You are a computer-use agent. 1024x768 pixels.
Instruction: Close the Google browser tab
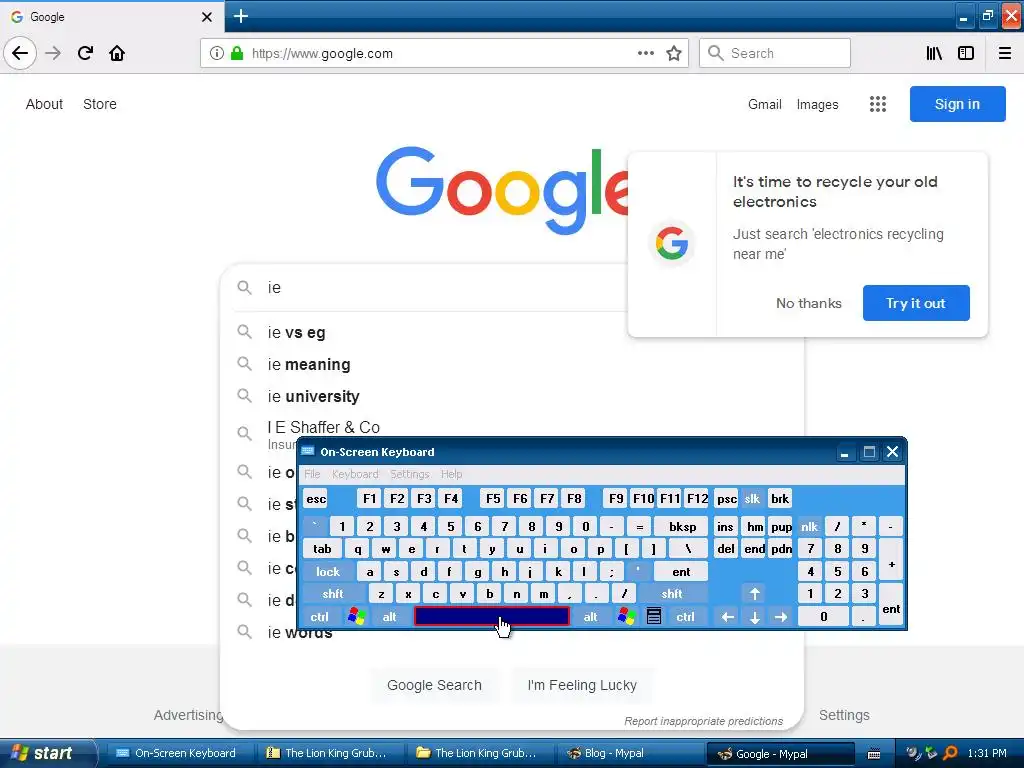pos(206,17)
